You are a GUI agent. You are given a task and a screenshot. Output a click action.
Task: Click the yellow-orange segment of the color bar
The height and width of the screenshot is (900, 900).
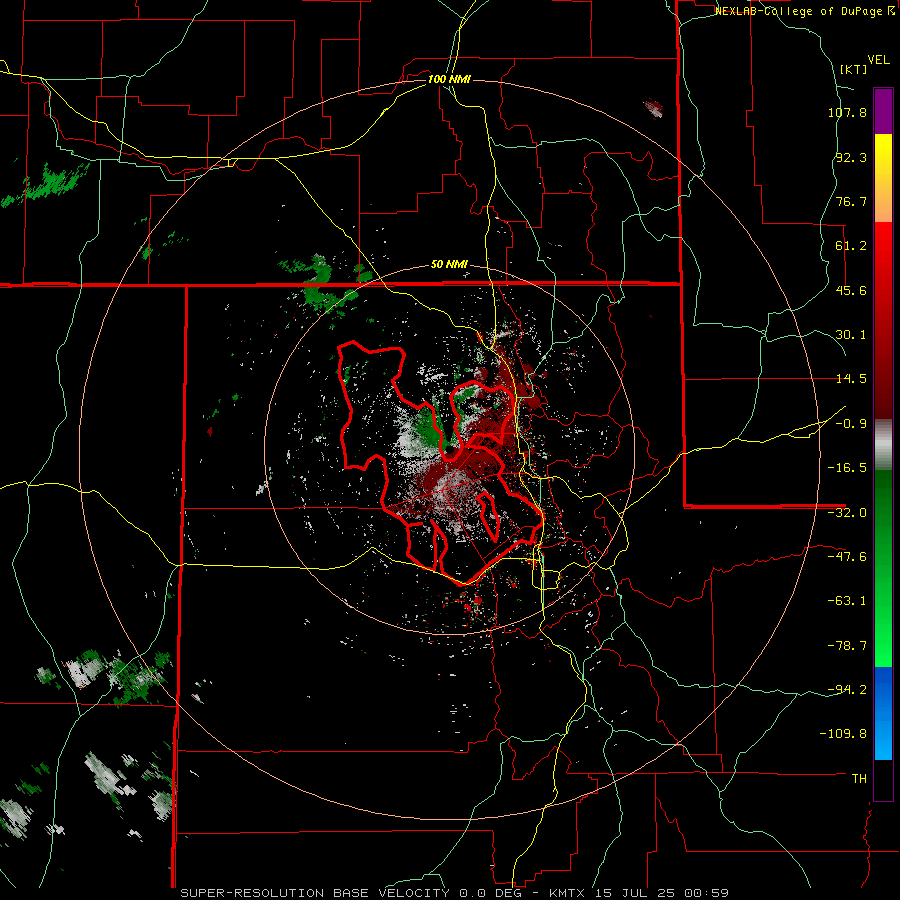point(883,178)
